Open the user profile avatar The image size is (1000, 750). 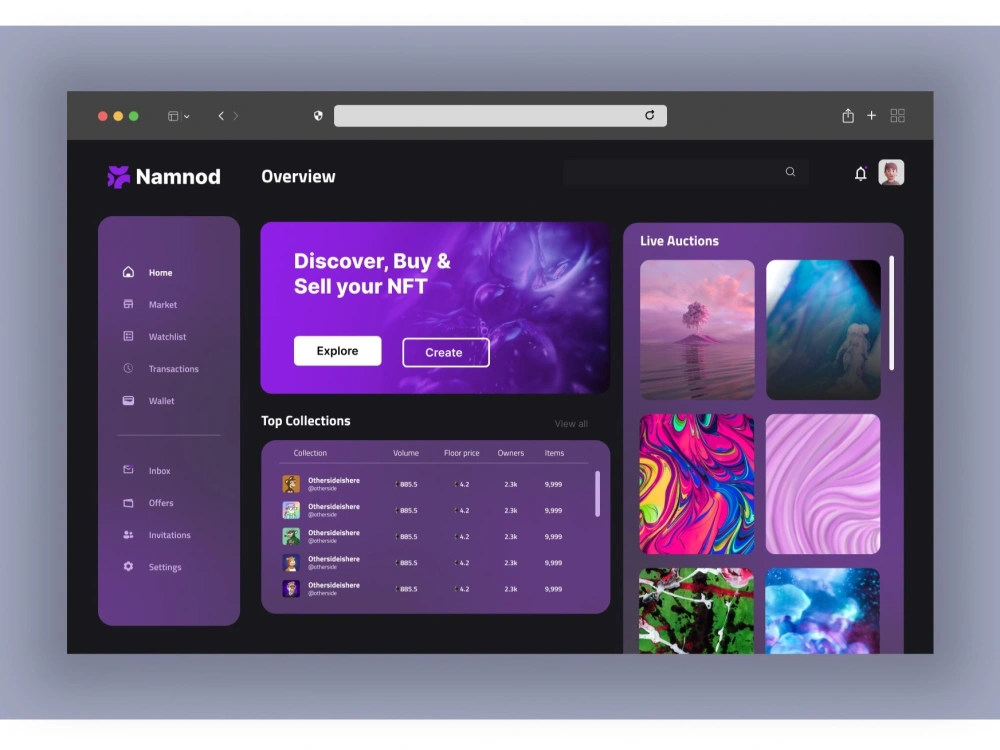pos(891,172)
